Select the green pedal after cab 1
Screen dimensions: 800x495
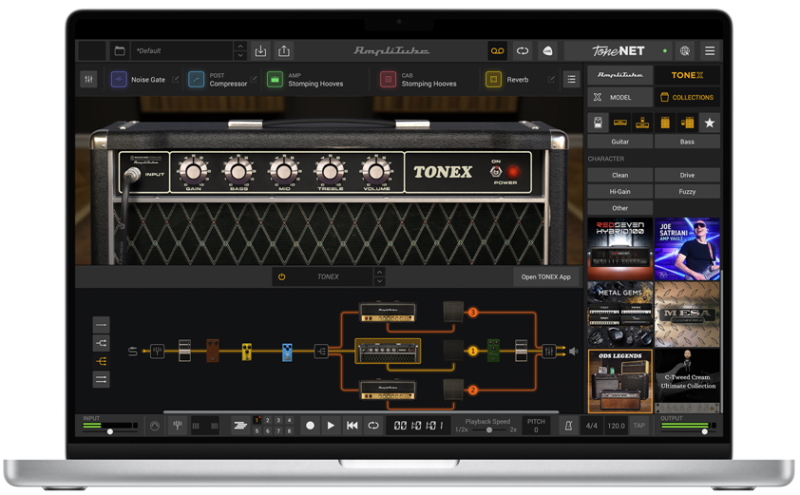point(493,351)
